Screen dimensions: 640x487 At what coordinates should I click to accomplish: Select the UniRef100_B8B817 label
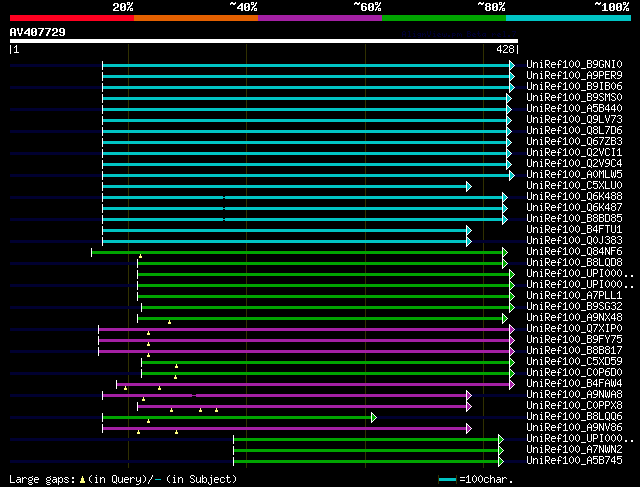click(x=574, y=351)
